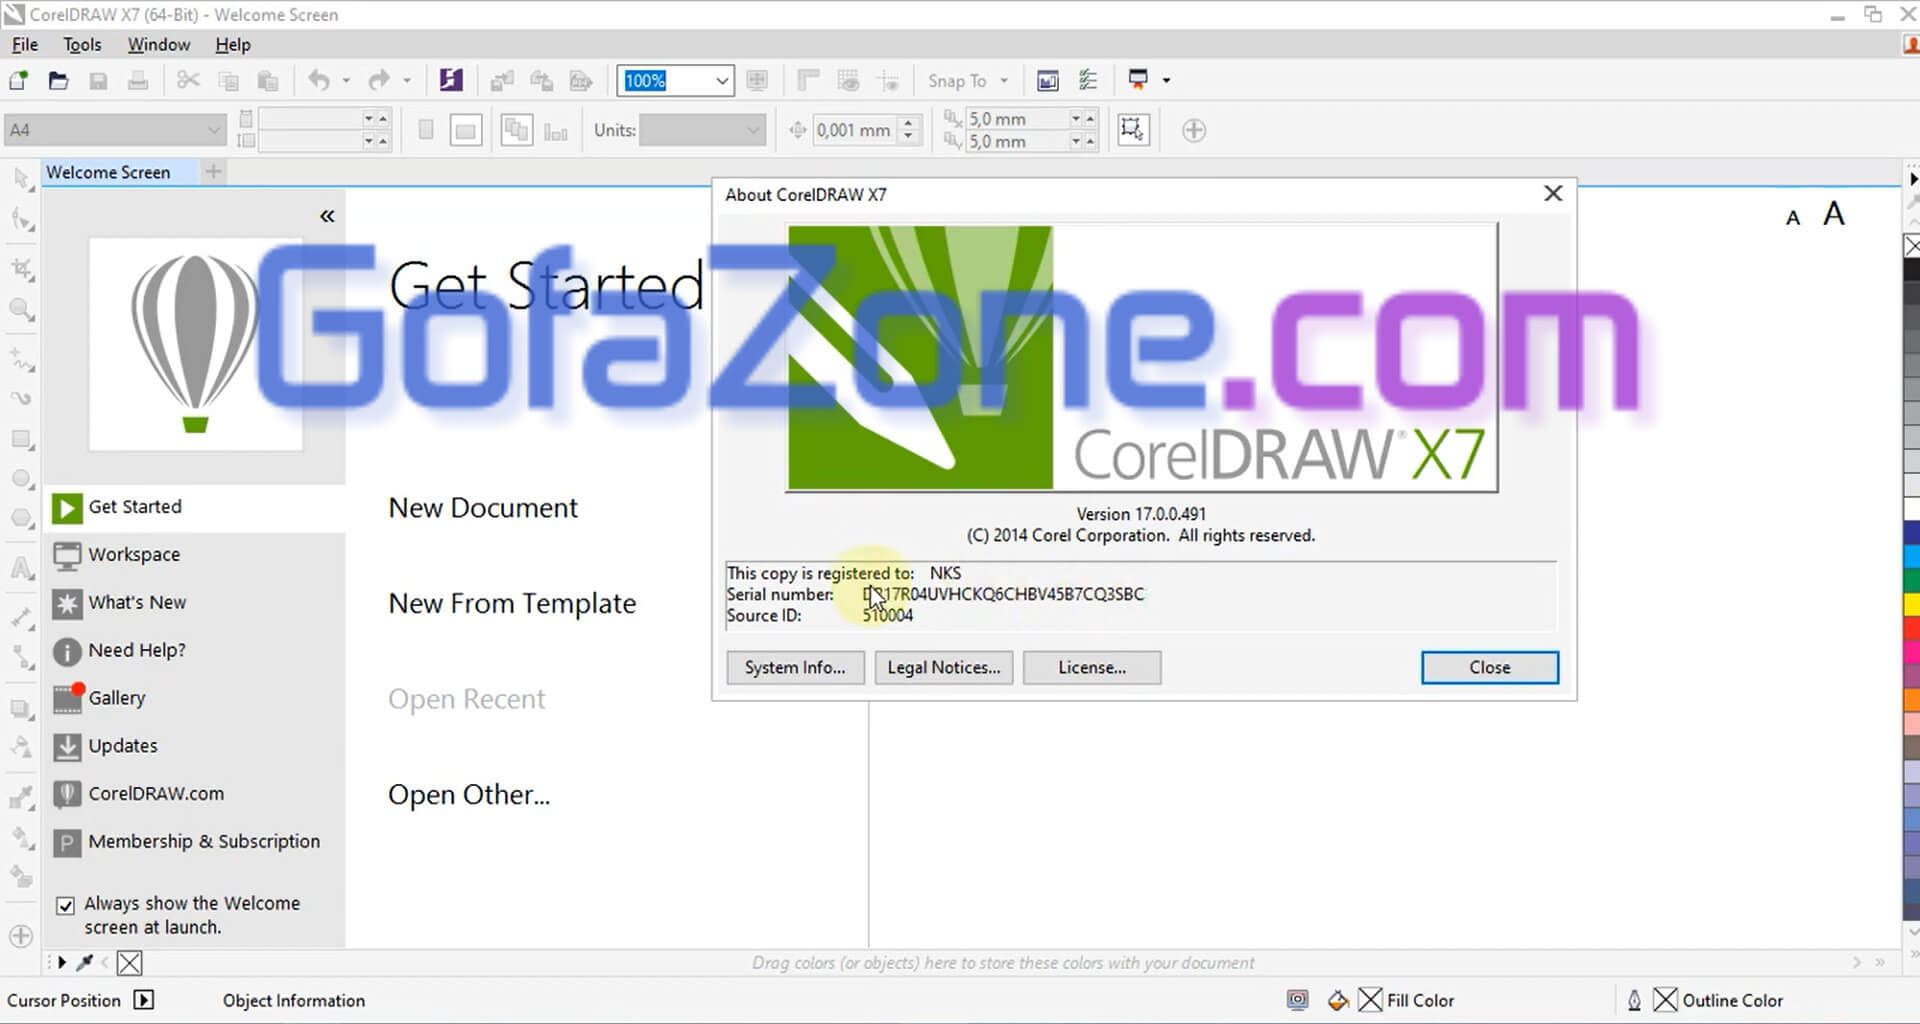Click the no-color swatch in palette

coord(1911,246)
